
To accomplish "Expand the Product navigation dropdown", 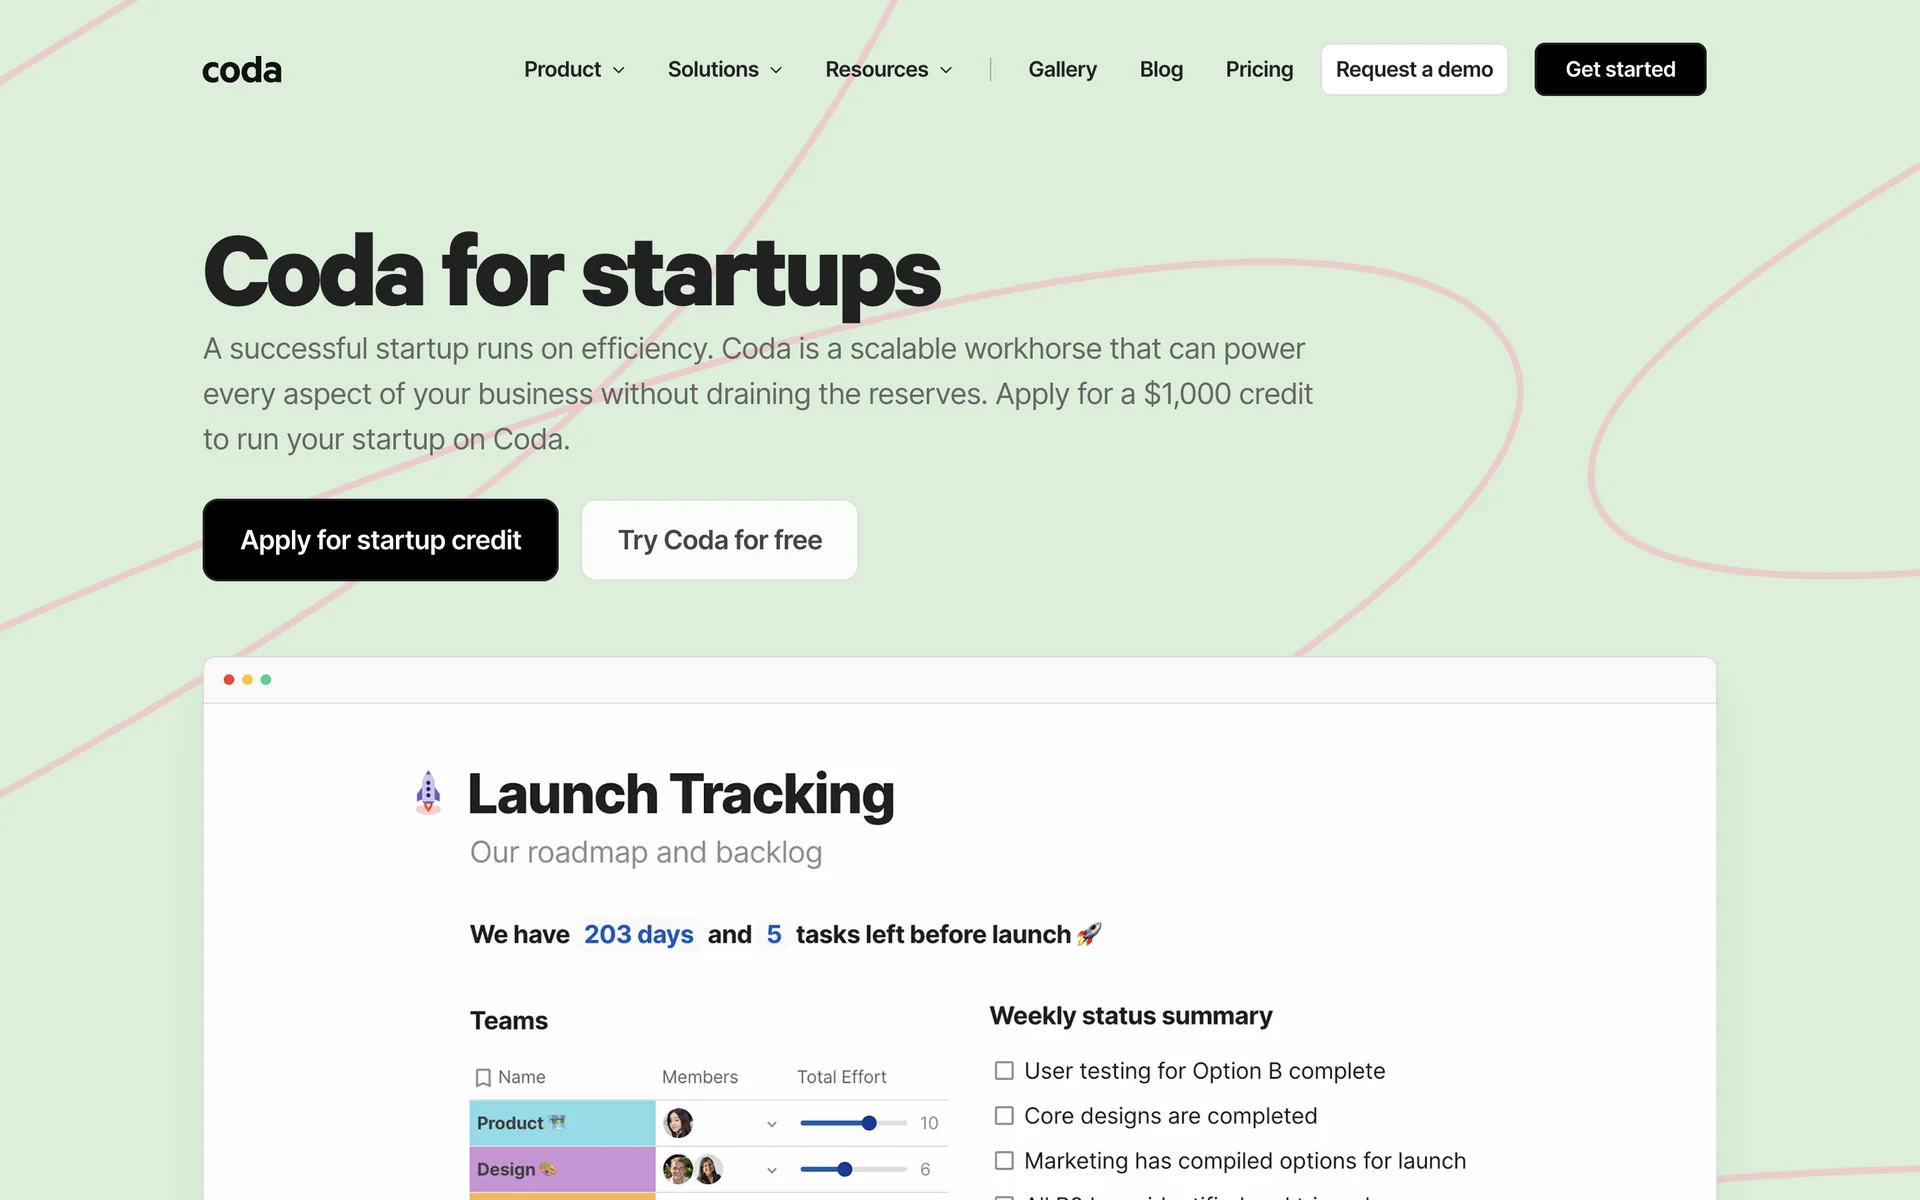I will (574, 70).
